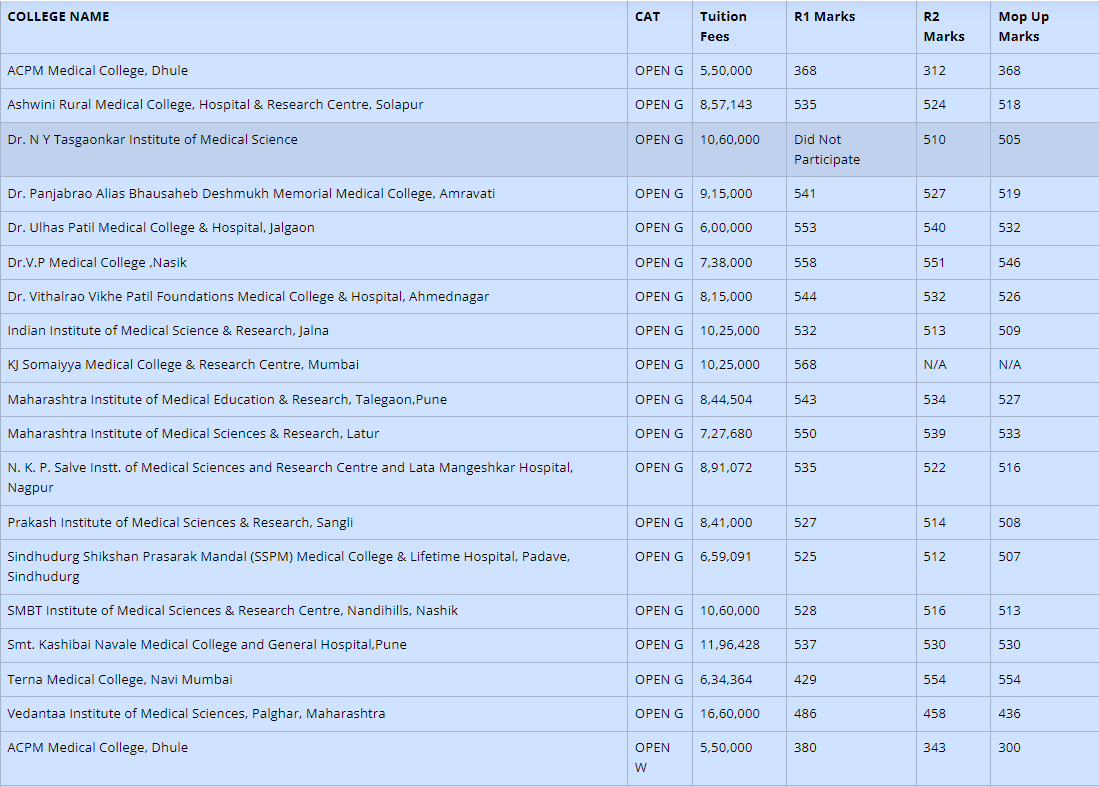
Task: Click the COLLEGE NAME column header
Action: pos(58,17)
